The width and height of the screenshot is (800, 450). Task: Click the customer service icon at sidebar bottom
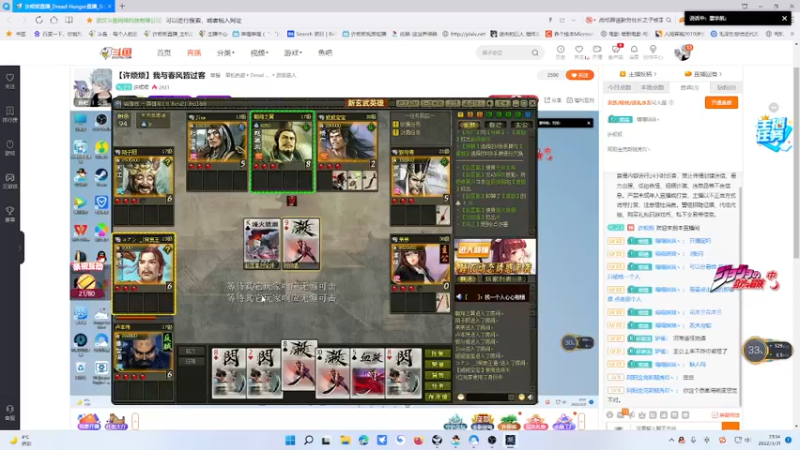[10, 411]
